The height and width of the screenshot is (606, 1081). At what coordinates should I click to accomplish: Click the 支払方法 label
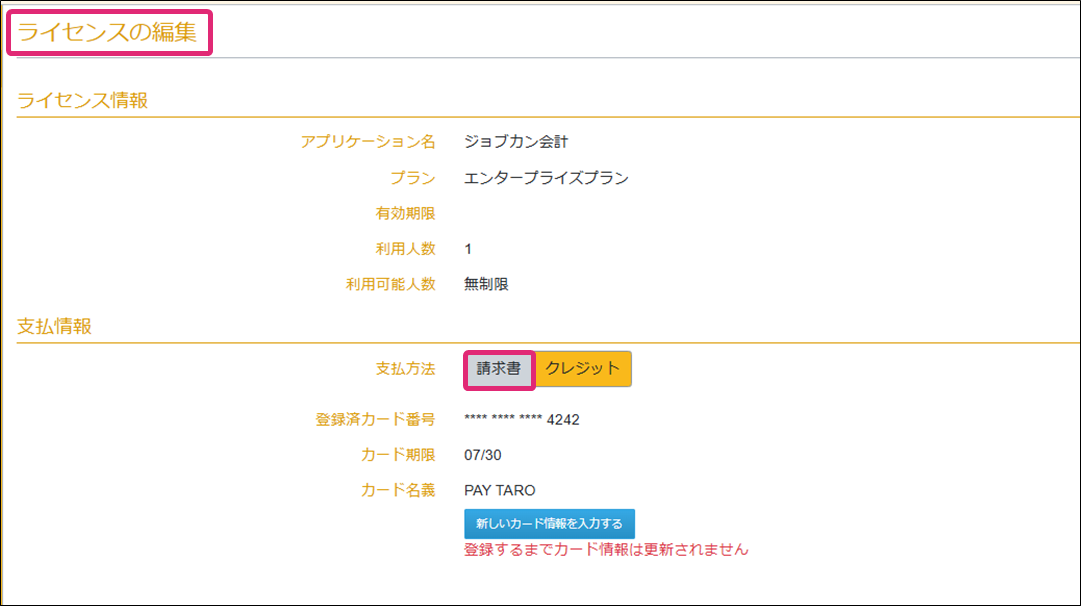click(405, 369)
